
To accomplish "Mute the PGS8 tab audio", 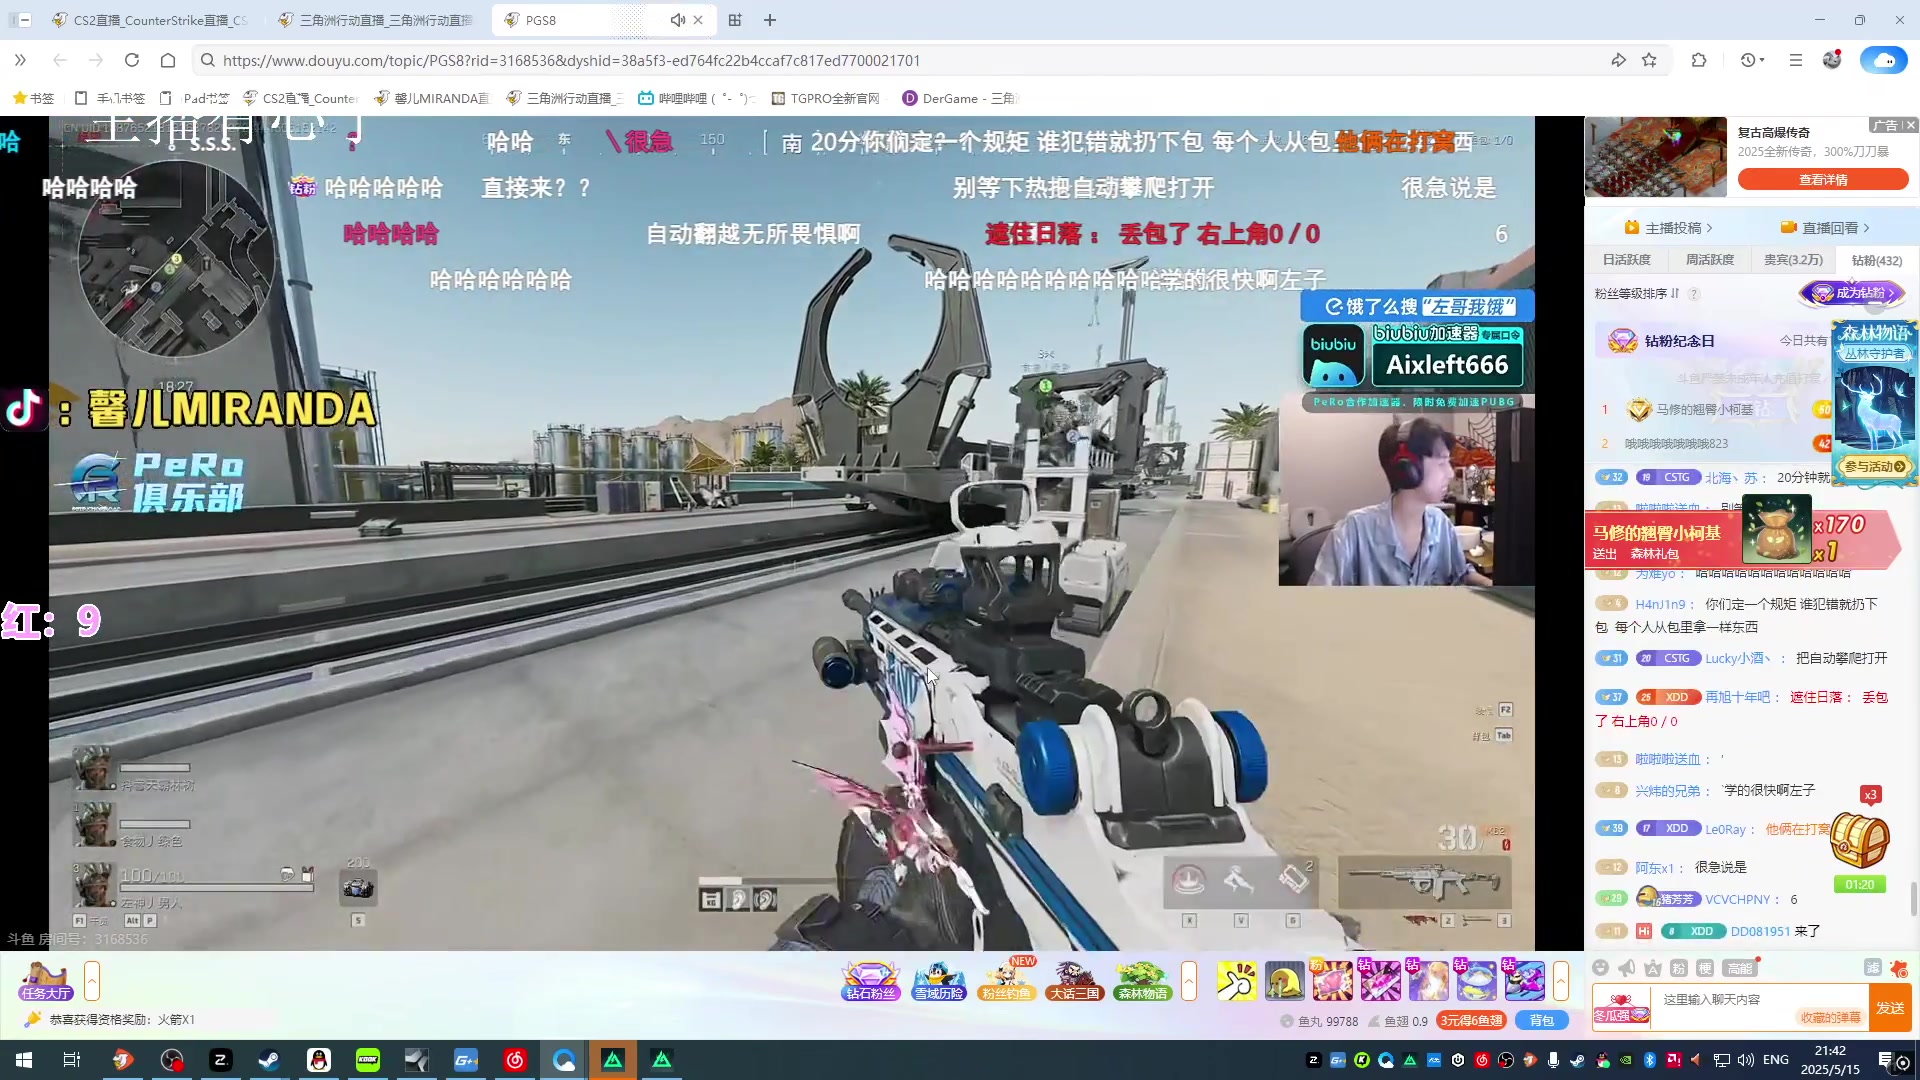I will (x=677, y=20).
